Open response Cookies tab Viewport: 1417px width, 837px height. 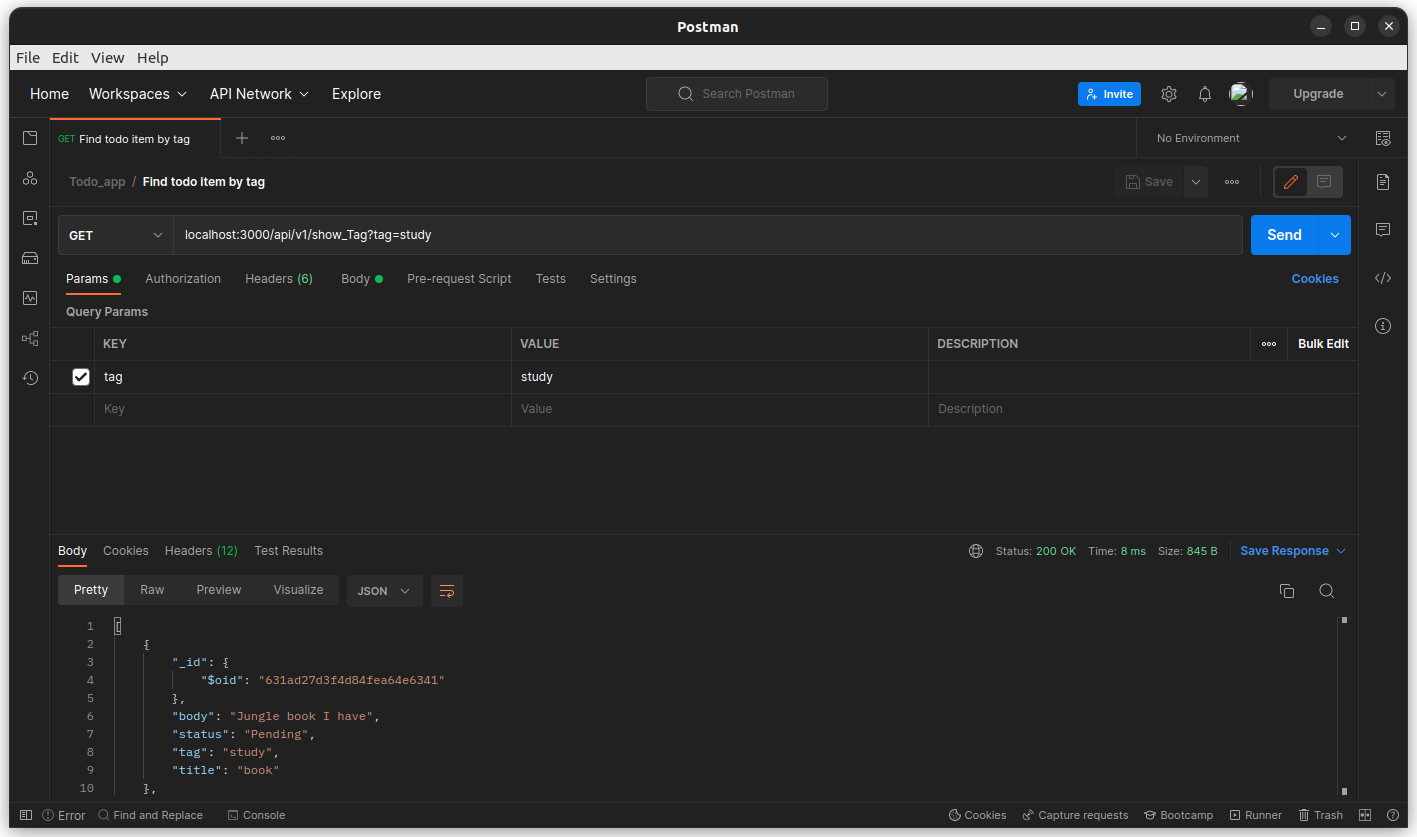coord(126,551)
